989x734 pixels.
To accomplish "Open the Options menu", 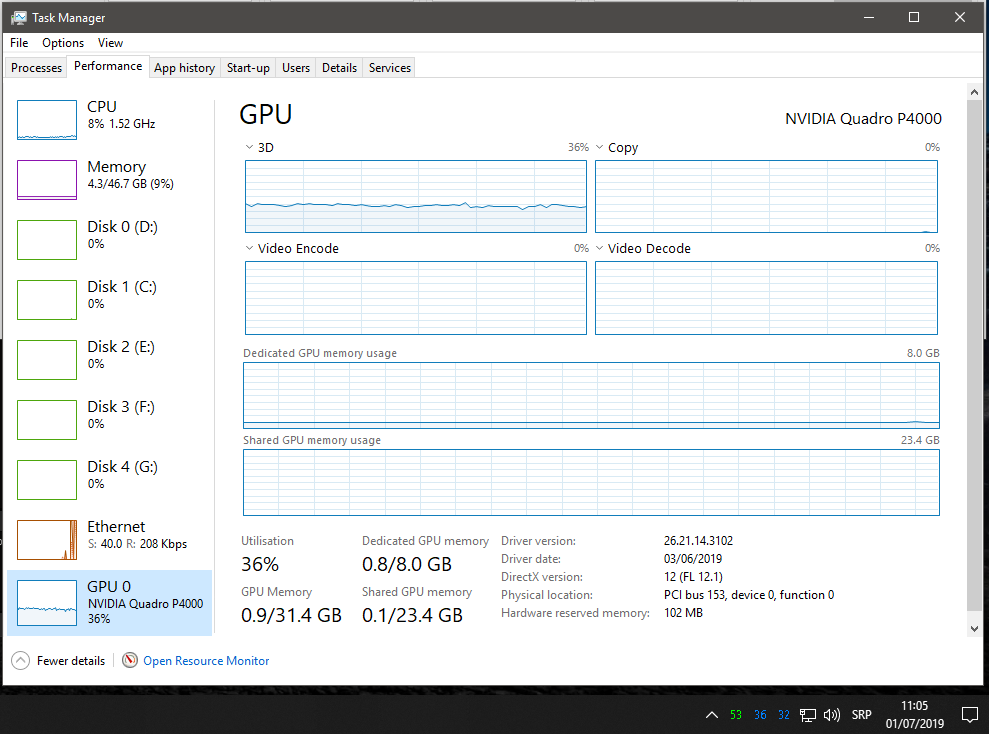I will 63,43.
